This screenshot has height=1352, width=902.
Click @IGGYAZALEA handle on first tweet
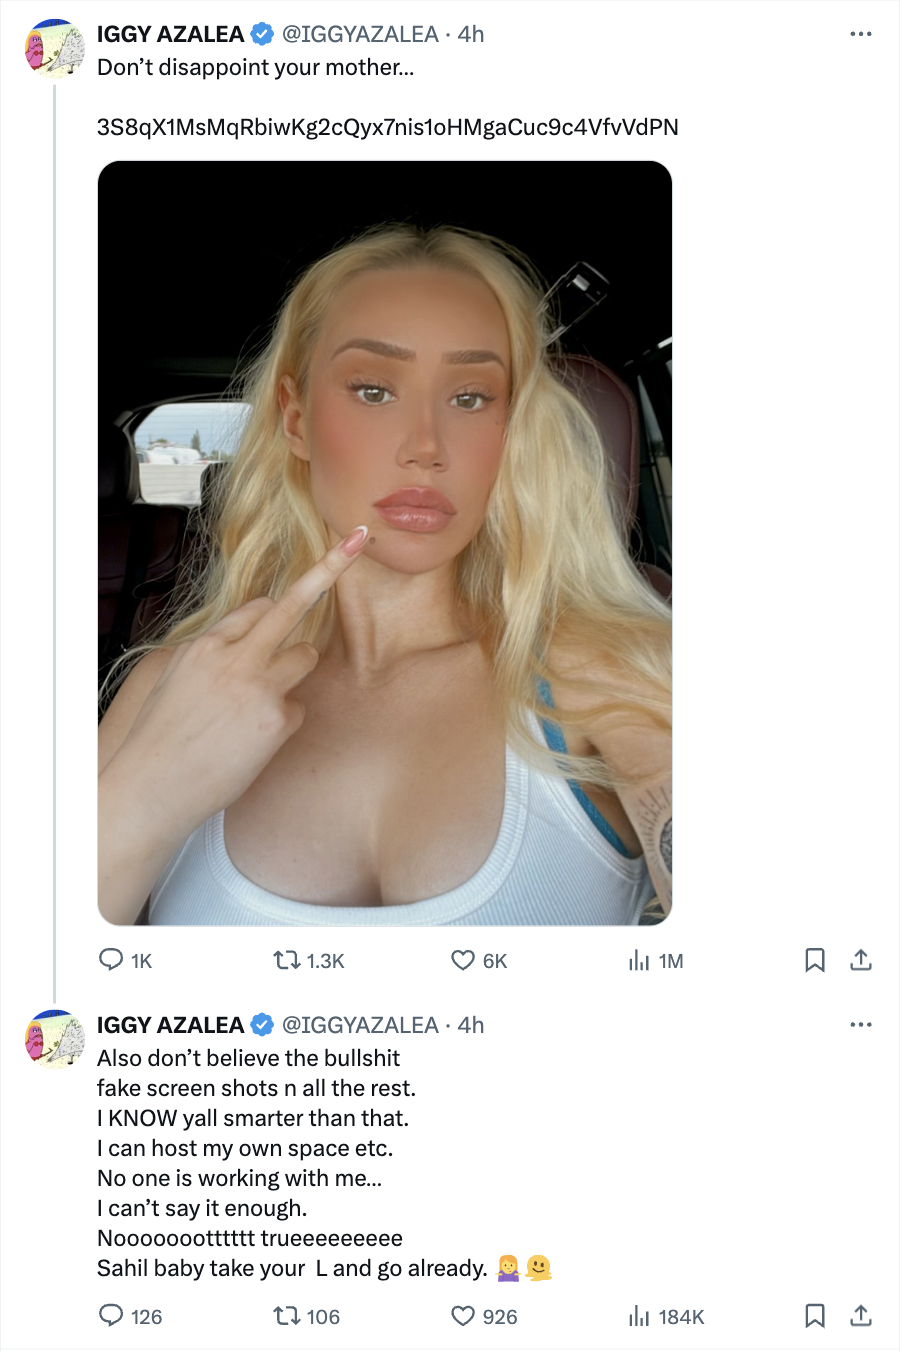(x=360, y=34)
